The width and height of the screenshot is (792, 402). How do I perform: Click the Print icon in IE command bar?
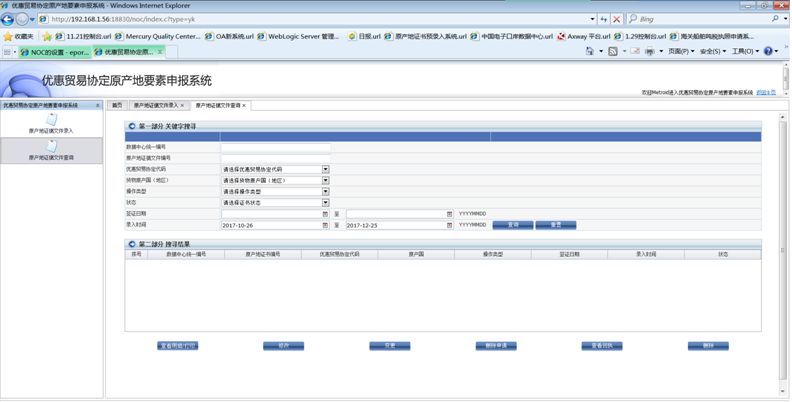point(650,51)
